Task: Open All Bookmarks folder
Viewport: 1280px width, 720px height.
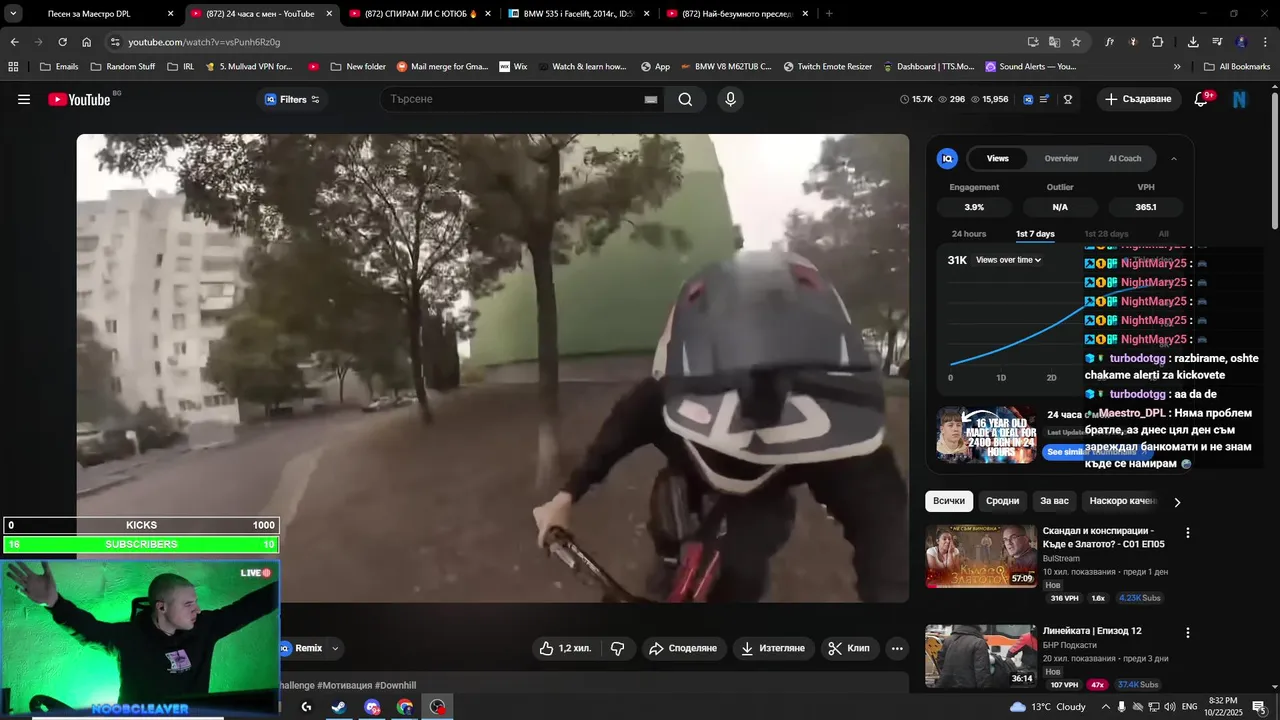Action: 1237,66
